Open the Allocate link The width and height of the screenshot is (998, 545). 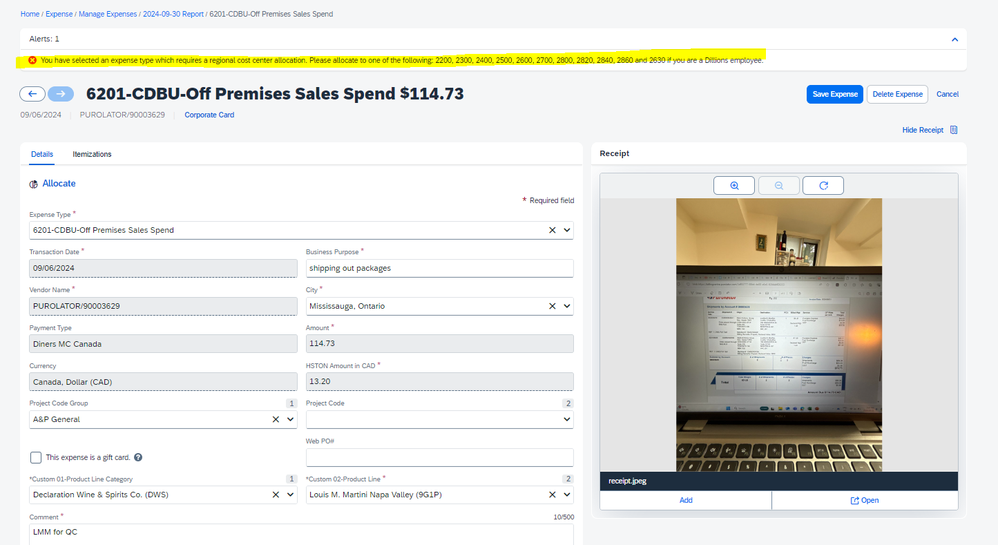coord(59,183)
